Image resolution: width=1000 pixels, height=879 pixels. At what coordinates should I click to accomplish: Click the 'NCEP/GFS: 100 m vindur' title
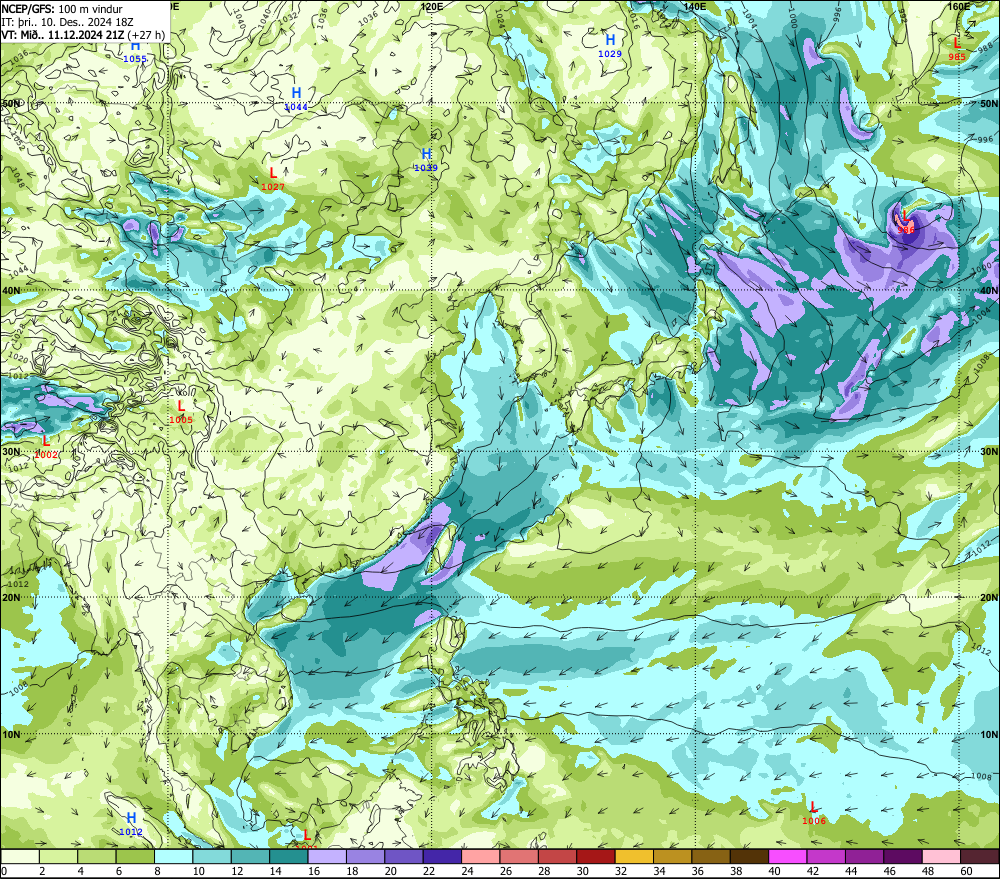(62, 9)
